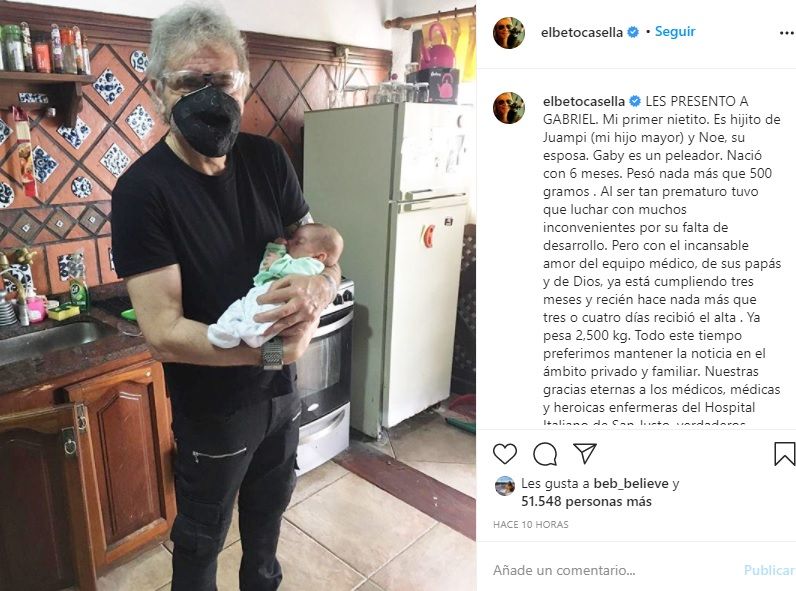Click the caption's verified badge icon
Image resolution: width=796 pixels, height=591 pixels.
coord(635,102)
